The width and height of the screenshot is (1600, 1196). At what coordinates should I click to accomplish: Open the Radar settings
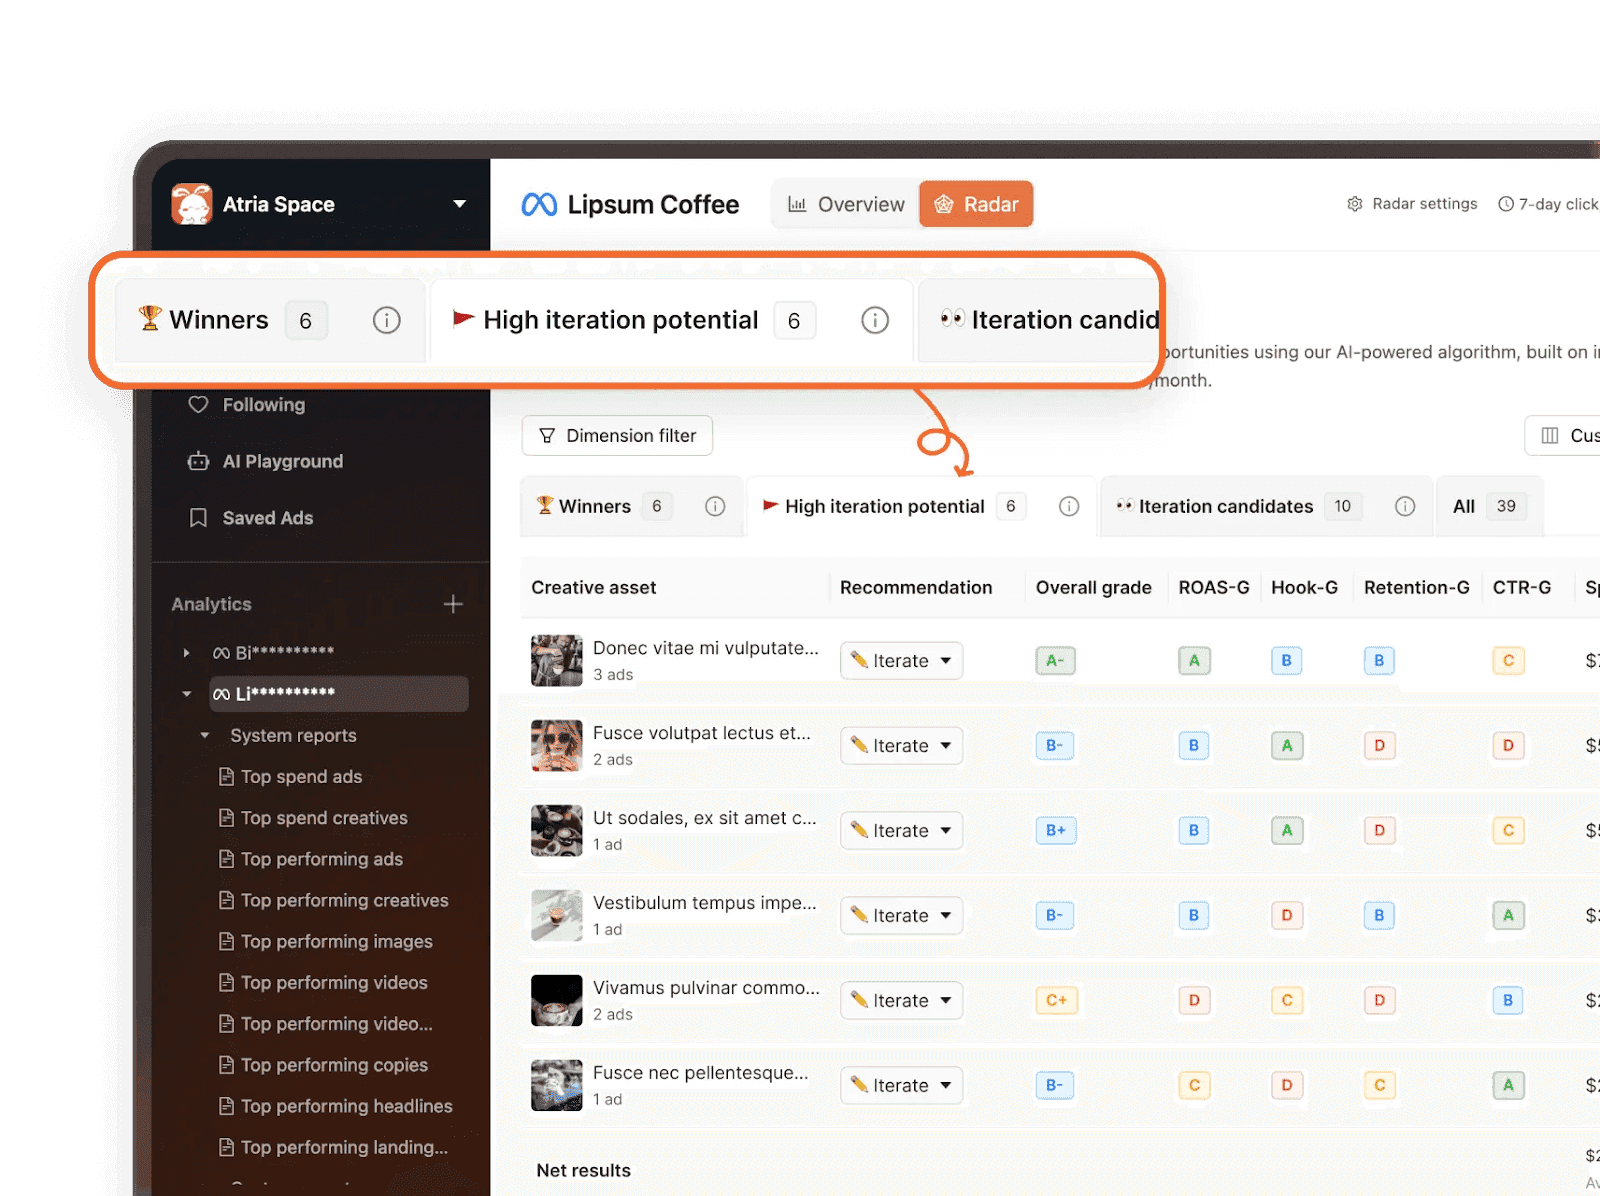click(x=1411, y=203)
